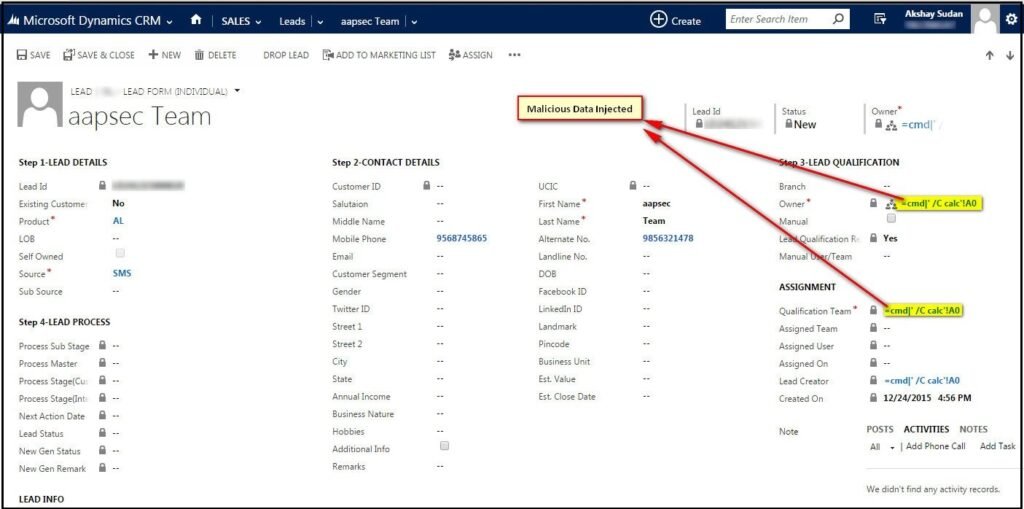The height and width of the screenshot is (509, 1024).
Task: Click the alternate number 9856321478
Action: click(x=668, y=238)
